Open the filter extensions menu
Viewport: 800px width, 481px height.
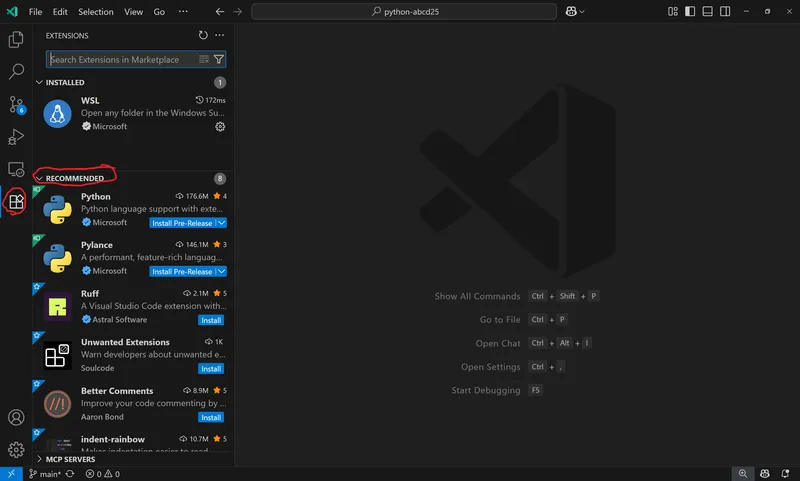(x=219, y=59)
